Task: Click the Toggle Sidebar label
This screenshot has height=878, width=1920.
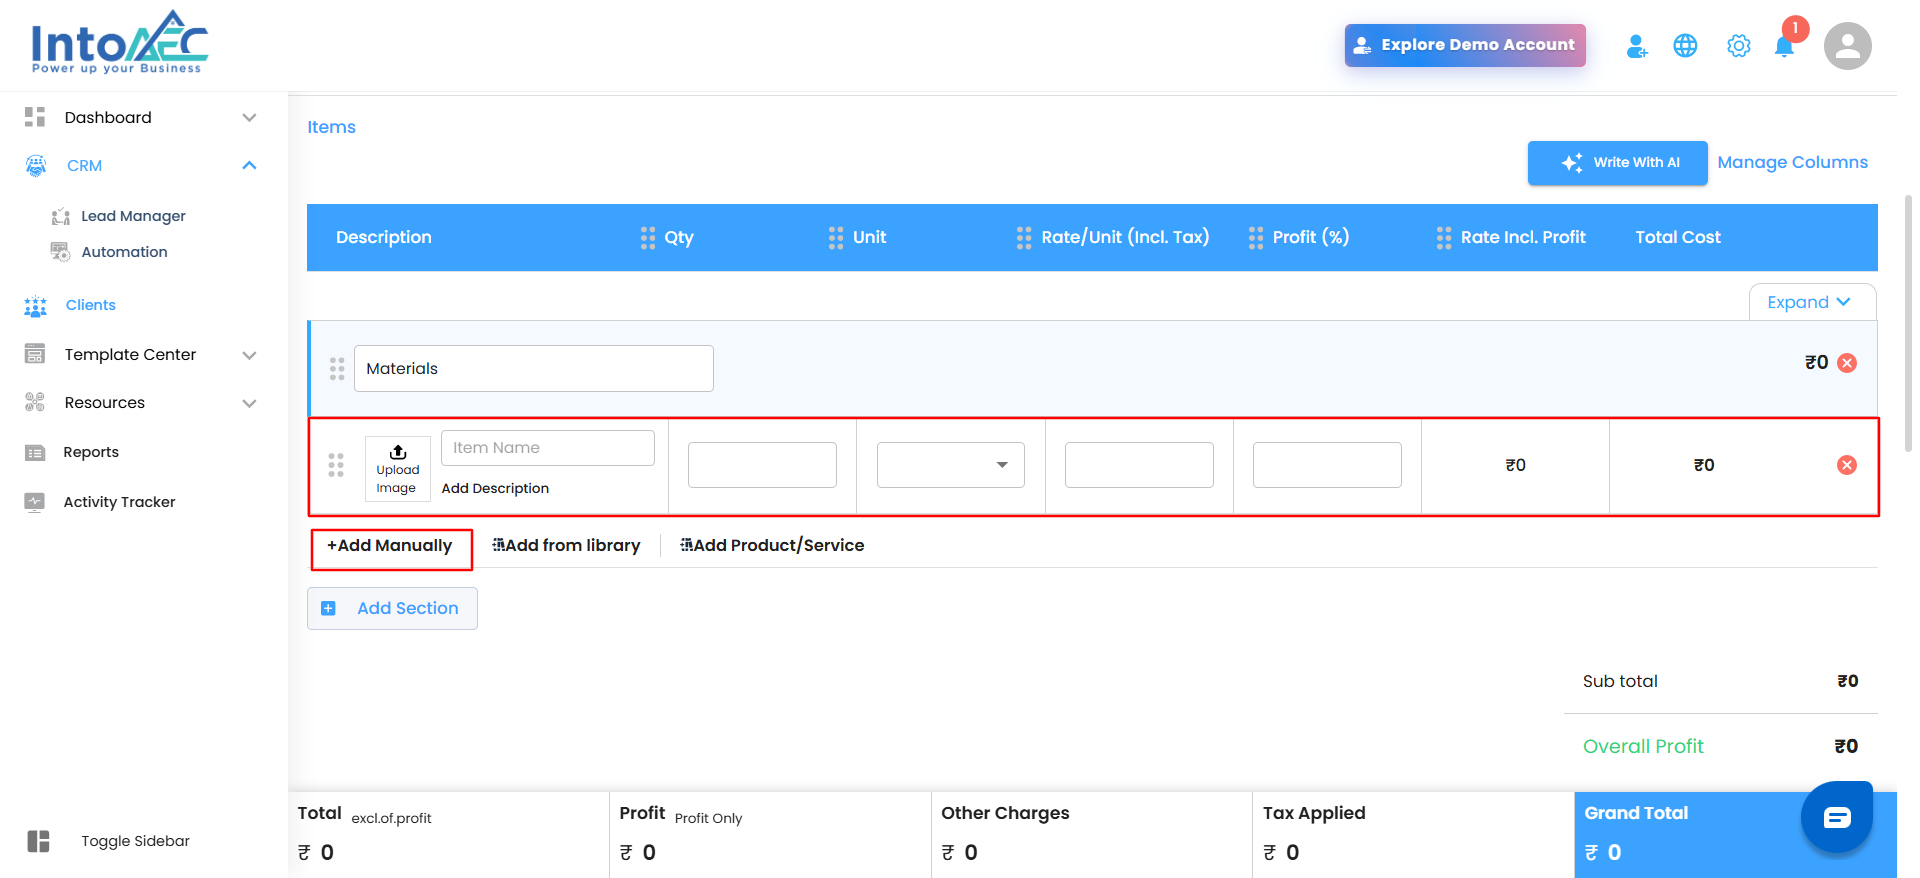Action: pyautogui.click(x=135, y=841)
